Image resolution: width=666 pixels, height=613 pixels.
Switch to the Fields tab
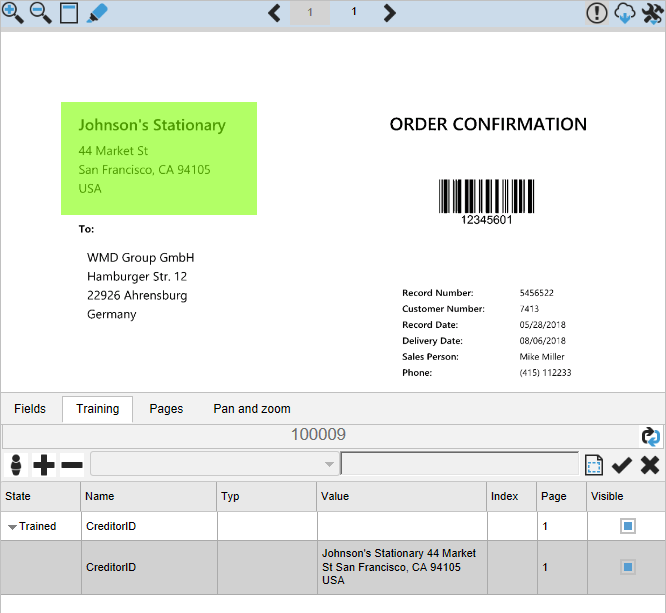click(x=30, y=409)
